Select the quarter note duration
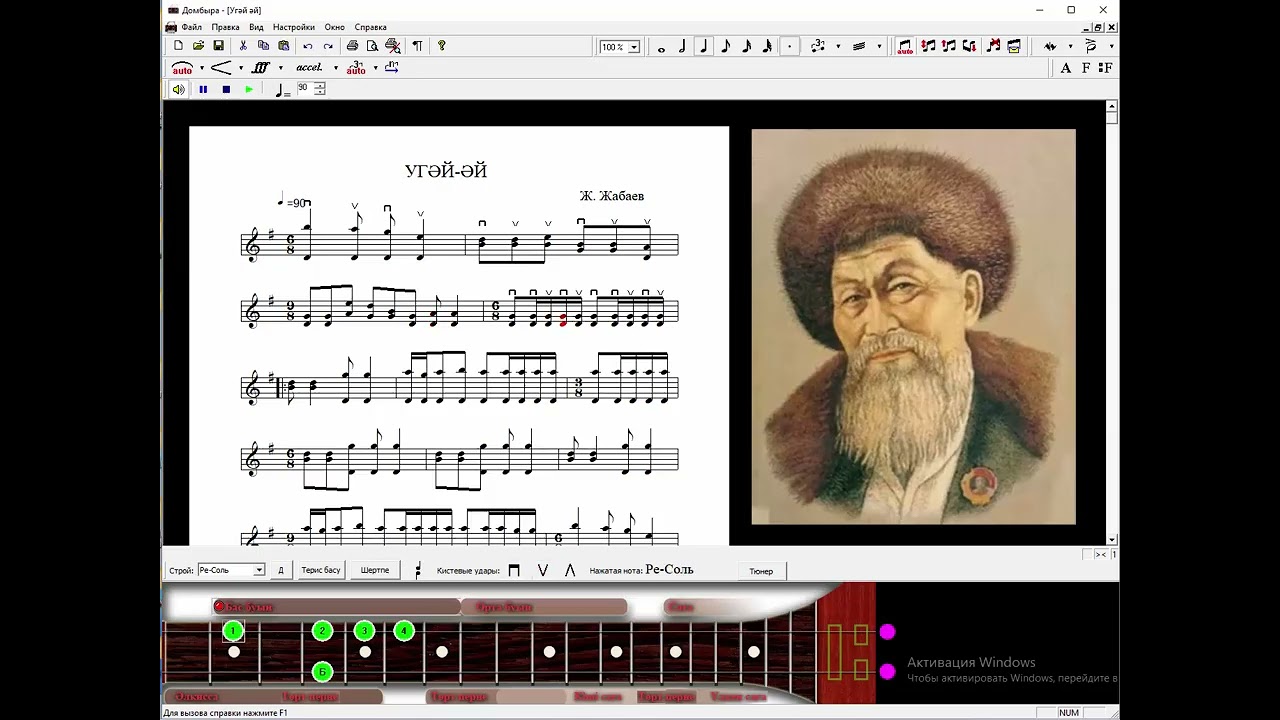Image resolution: width=1280 pixels, height=720 pixels. 704,47
